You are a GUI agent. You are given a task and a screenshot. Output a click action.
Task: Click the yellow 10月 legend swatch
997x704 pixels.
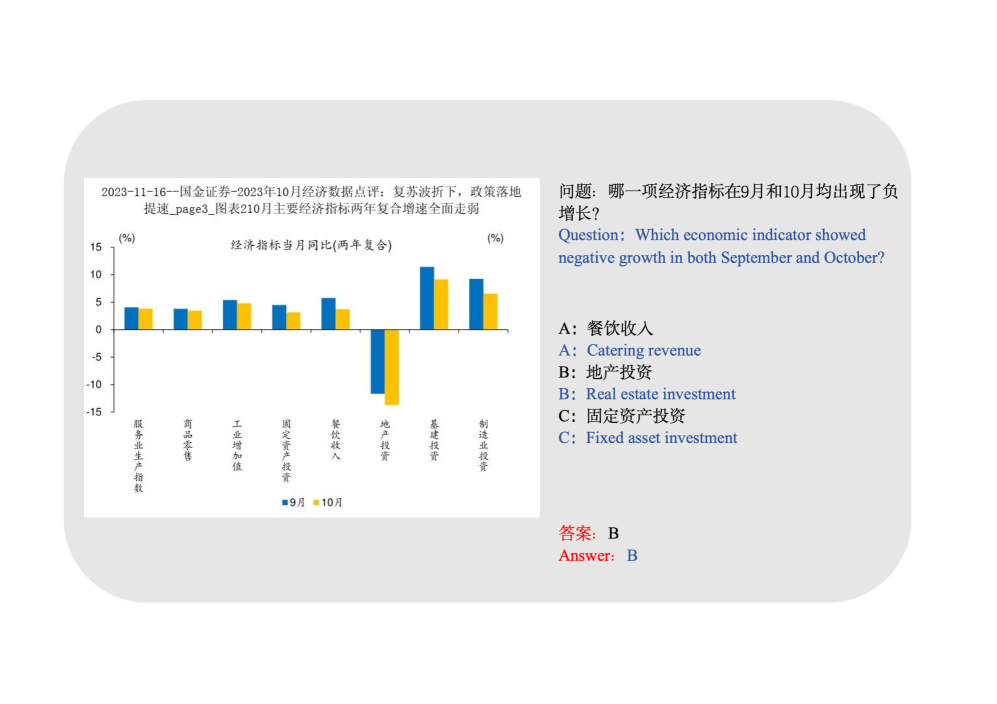click(x=317, y=502)
